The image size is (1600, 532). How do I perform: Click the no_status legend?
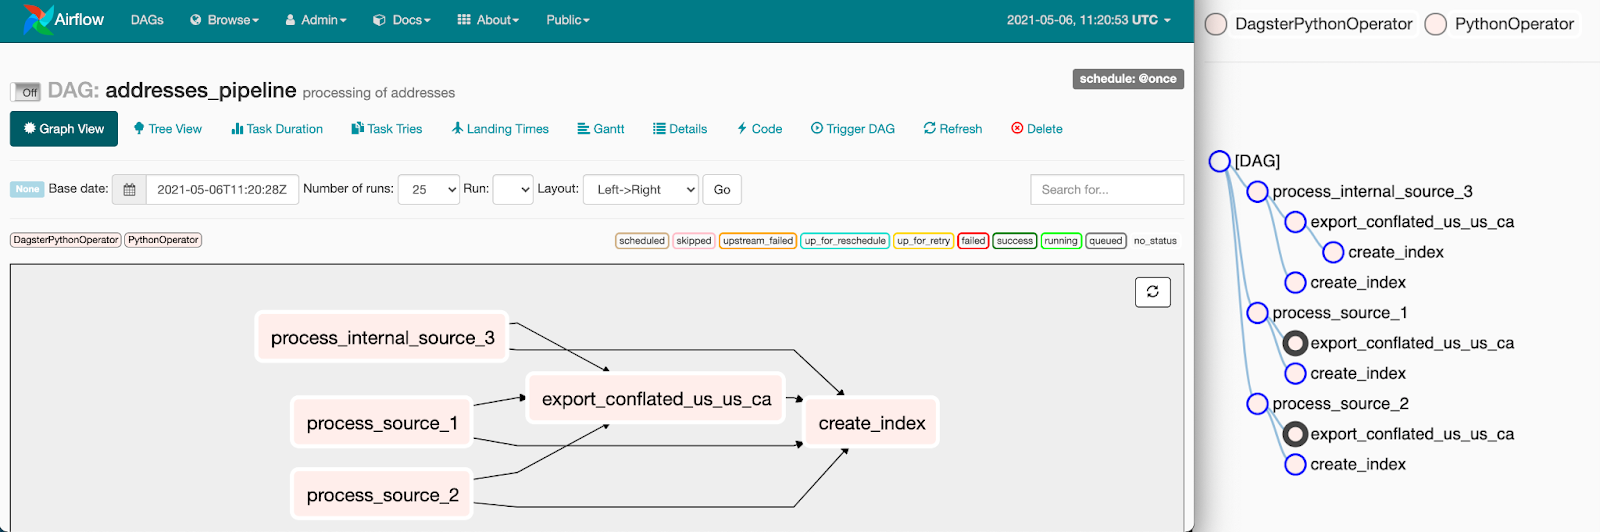coord(1155,241)
